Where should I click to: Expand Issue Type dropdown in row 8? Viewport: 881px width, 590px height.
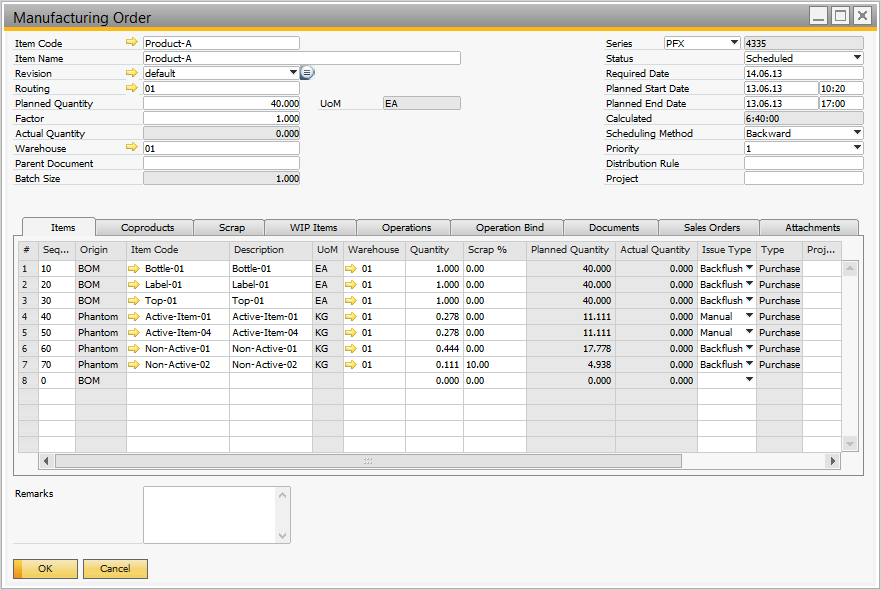coord(749,380)
